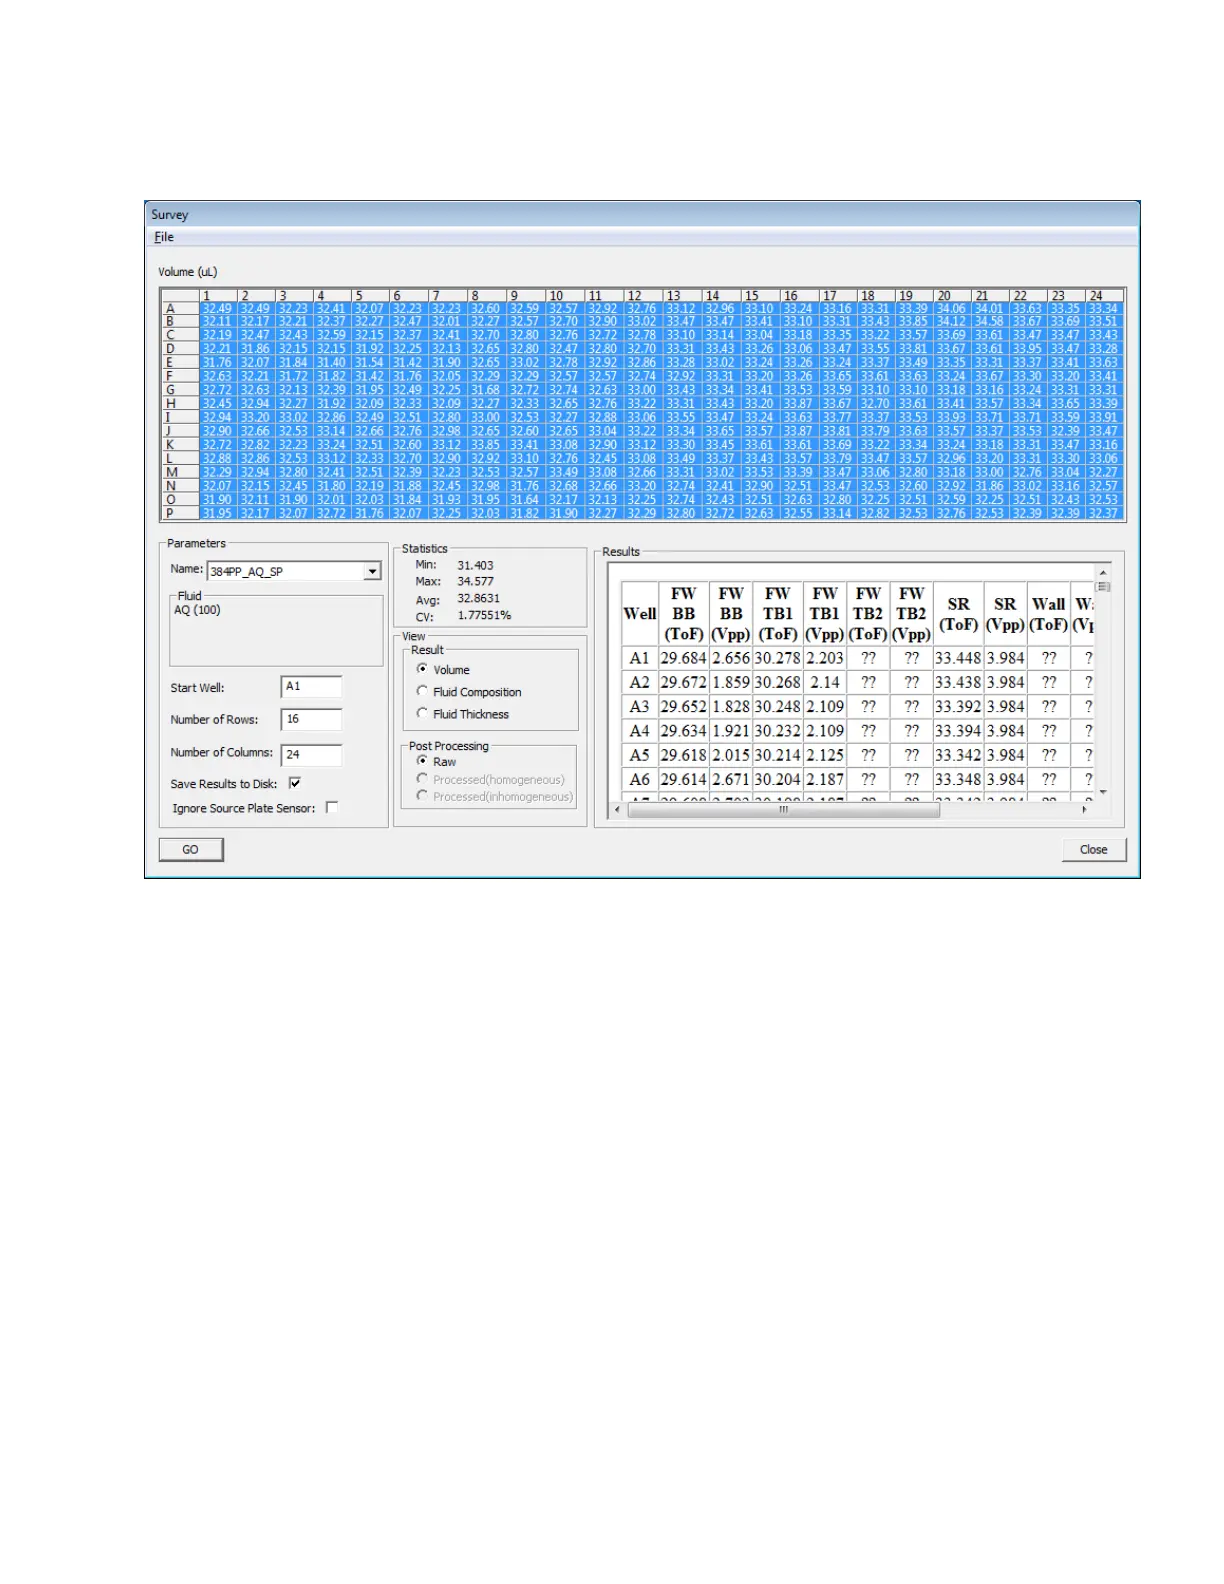Image resolution: width=1224 pixels, height=1584 pixels.
Task: Click row header A in volume grid
Action: (180, 308)
